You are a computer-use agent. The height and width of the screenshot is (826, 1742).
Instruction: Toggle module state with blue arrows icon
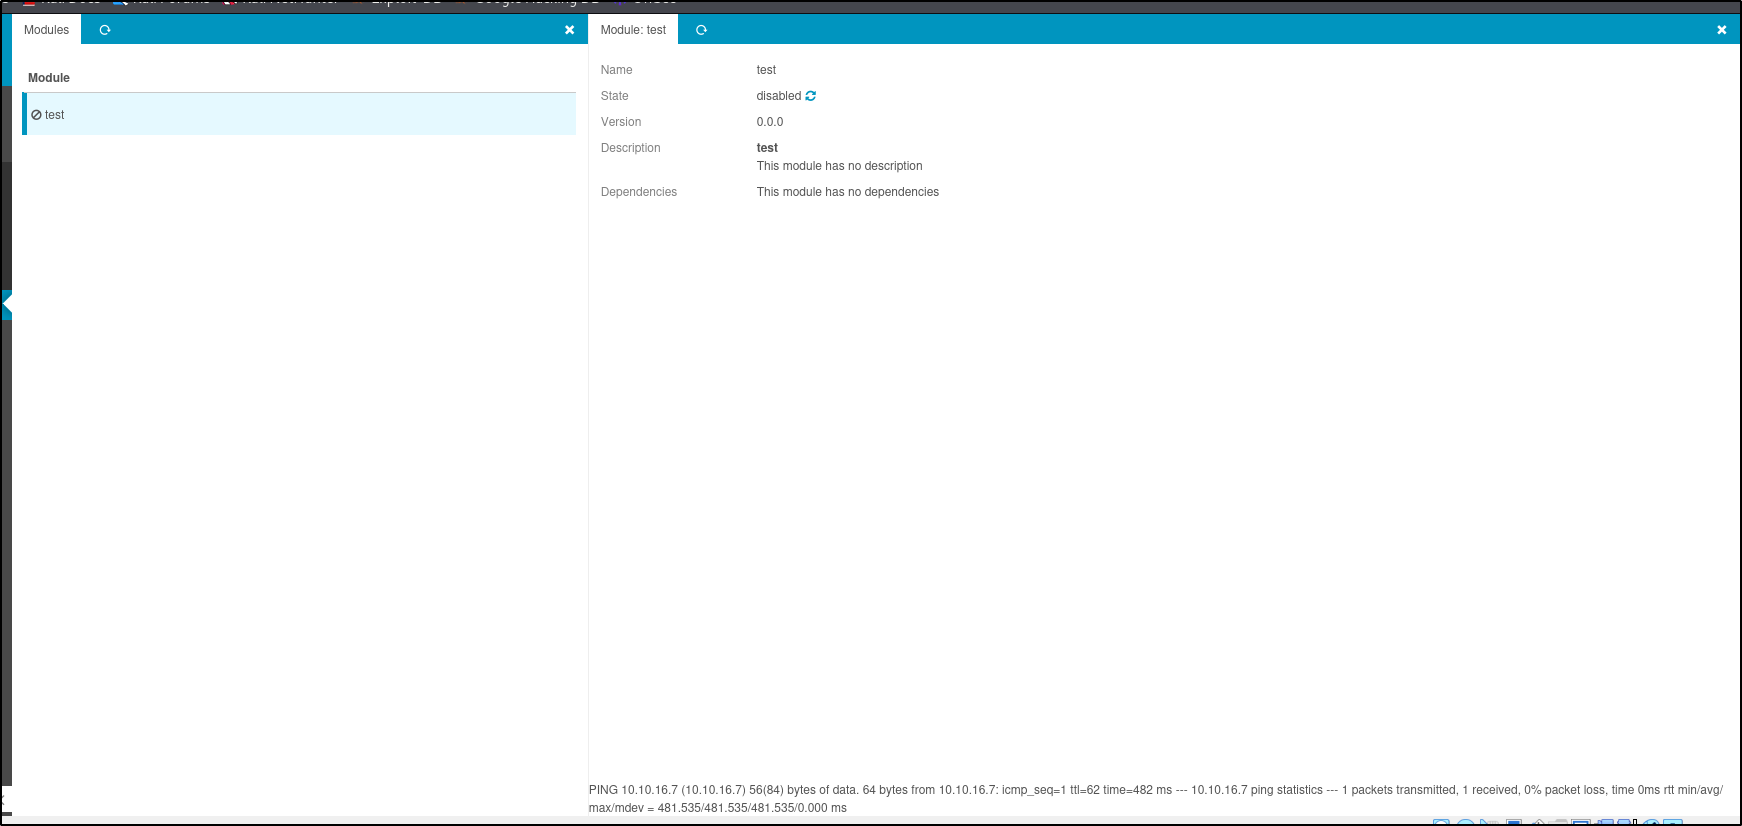tap(811, 96)
